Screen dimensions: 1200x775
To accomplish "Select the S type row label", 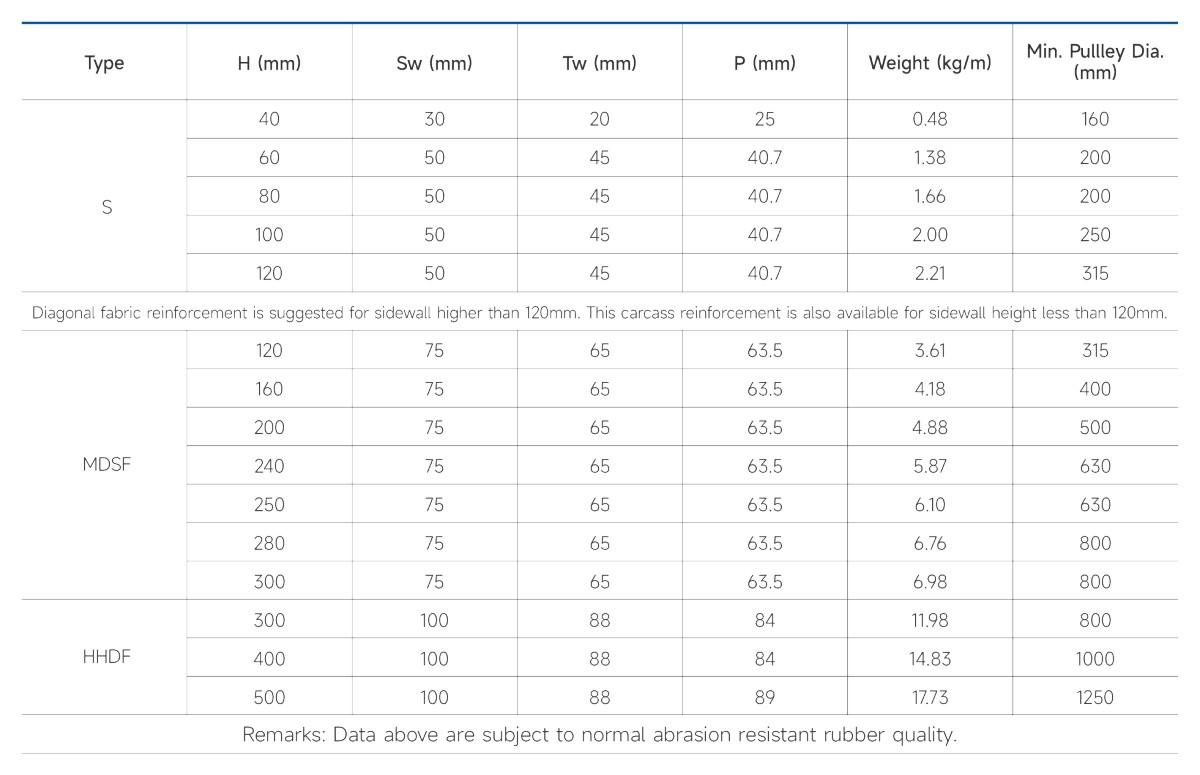I will [x=106, y=209].
